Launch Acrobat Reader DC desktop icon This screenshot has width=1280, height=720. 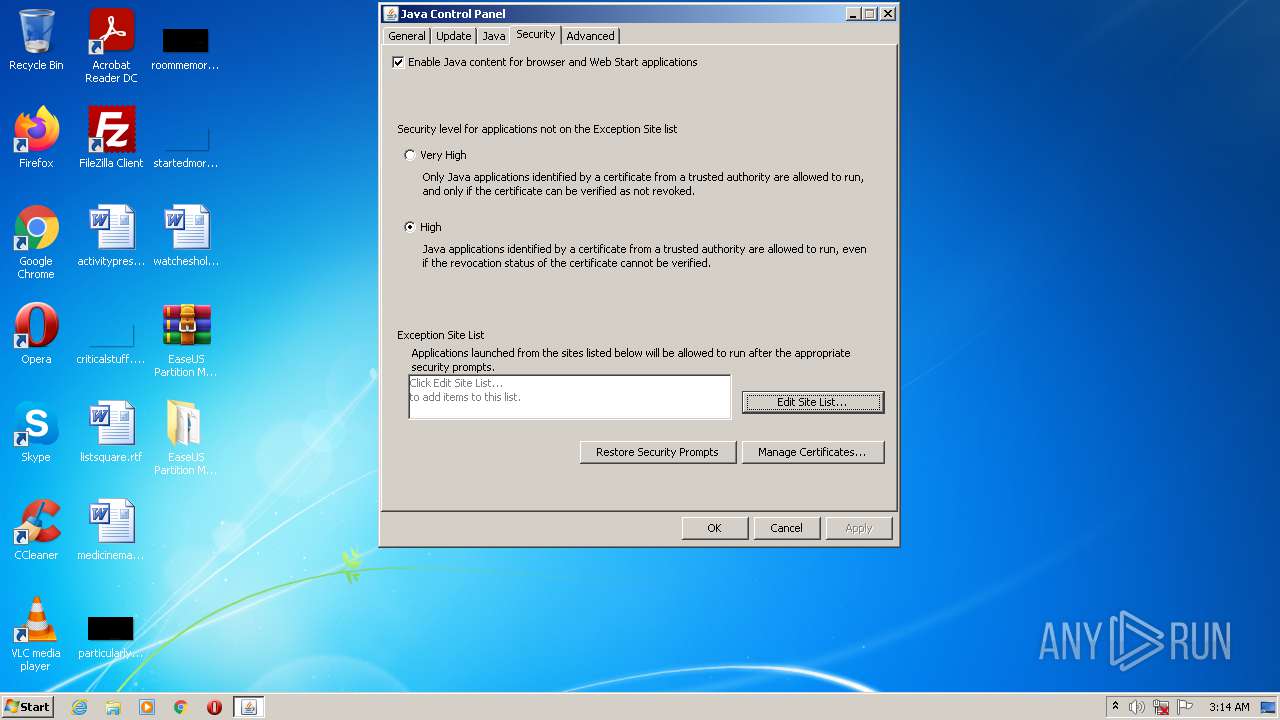[x=111, y=46]
